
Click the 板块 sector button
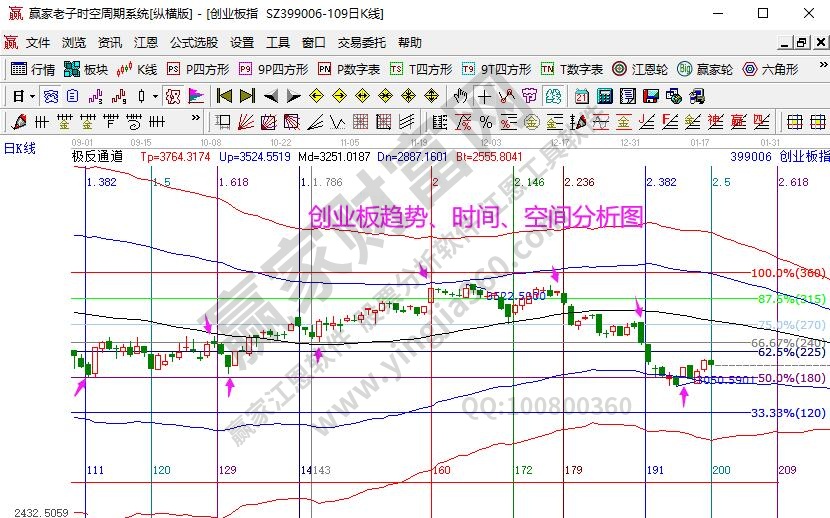point(86,69)
